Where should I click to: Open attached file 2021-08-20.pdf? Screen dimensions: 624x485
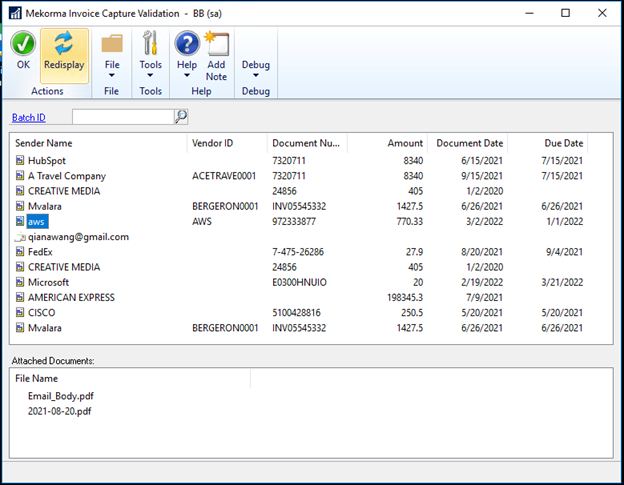[59, 411]
